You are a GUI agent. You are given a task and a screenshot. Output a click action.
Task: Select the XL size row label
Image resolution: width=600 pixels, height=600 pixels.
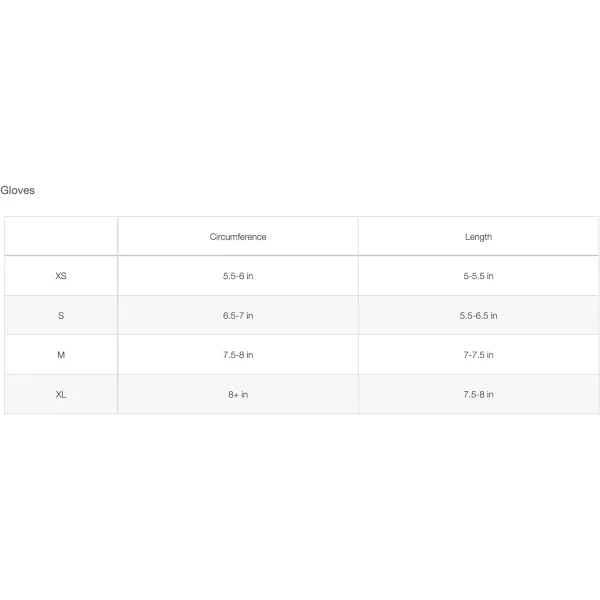pos(61,394)
